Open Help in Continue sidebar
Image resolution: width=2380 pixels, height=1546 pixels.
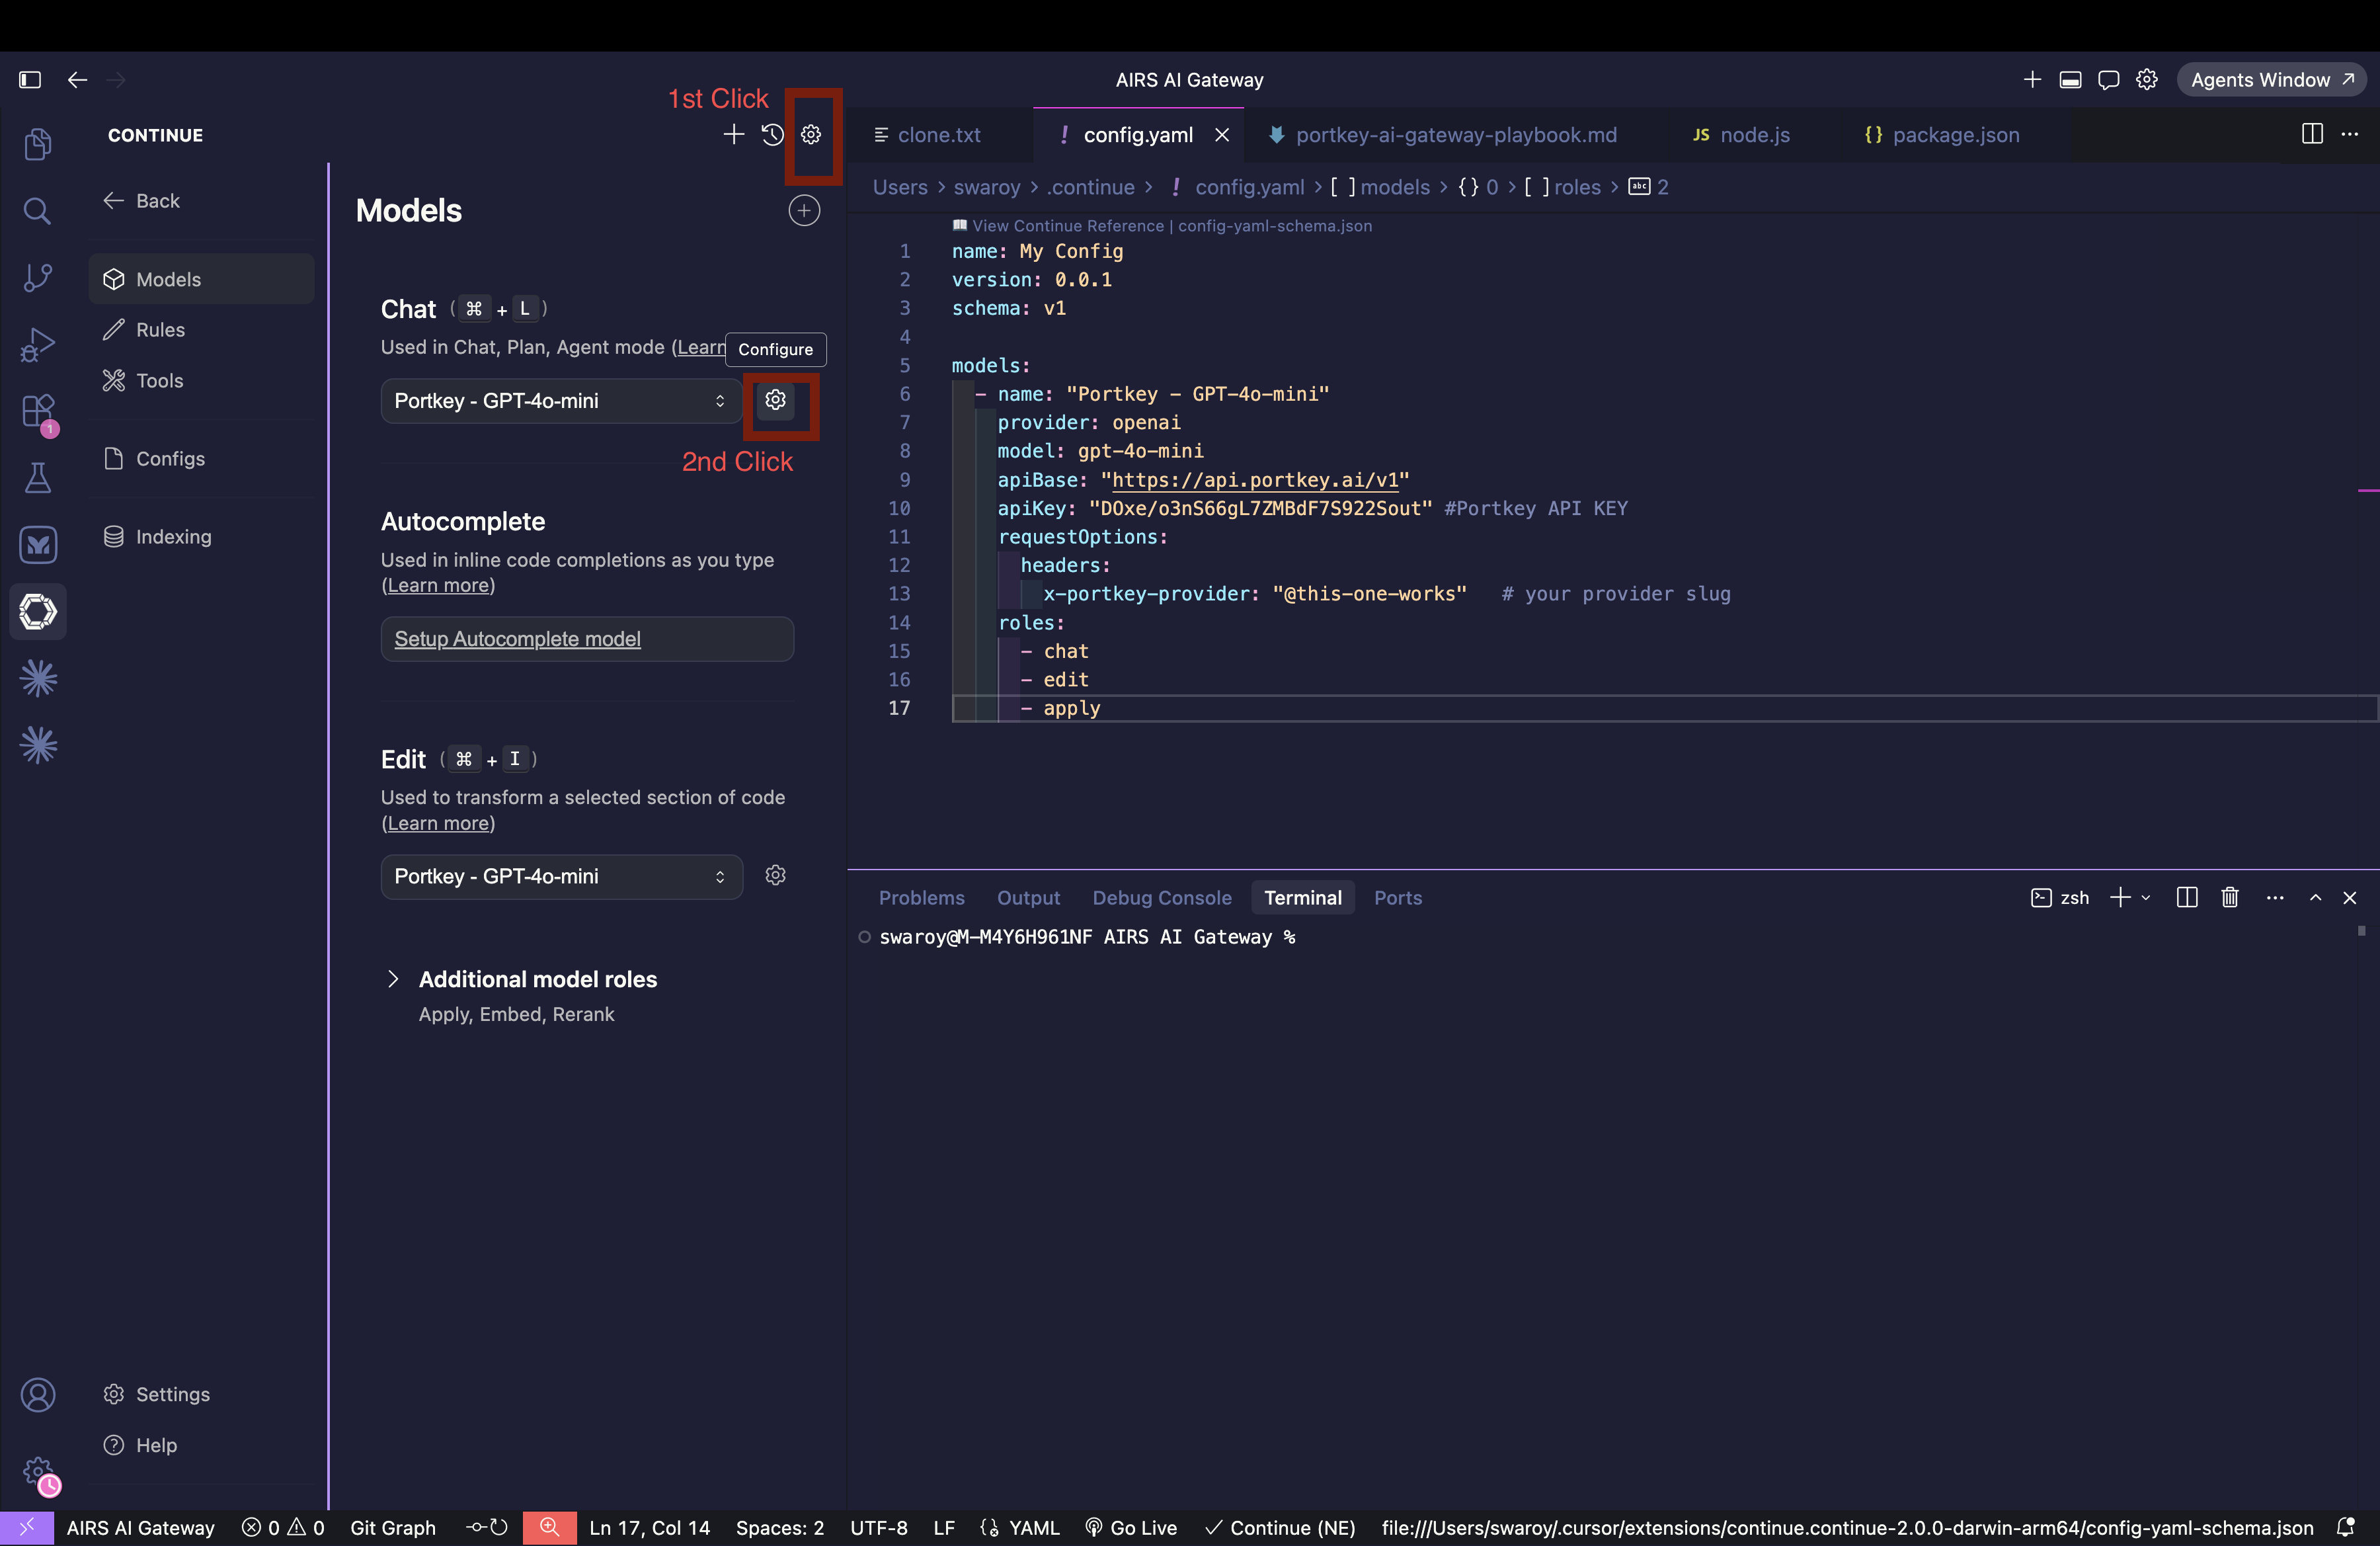tap(140, 1445)
